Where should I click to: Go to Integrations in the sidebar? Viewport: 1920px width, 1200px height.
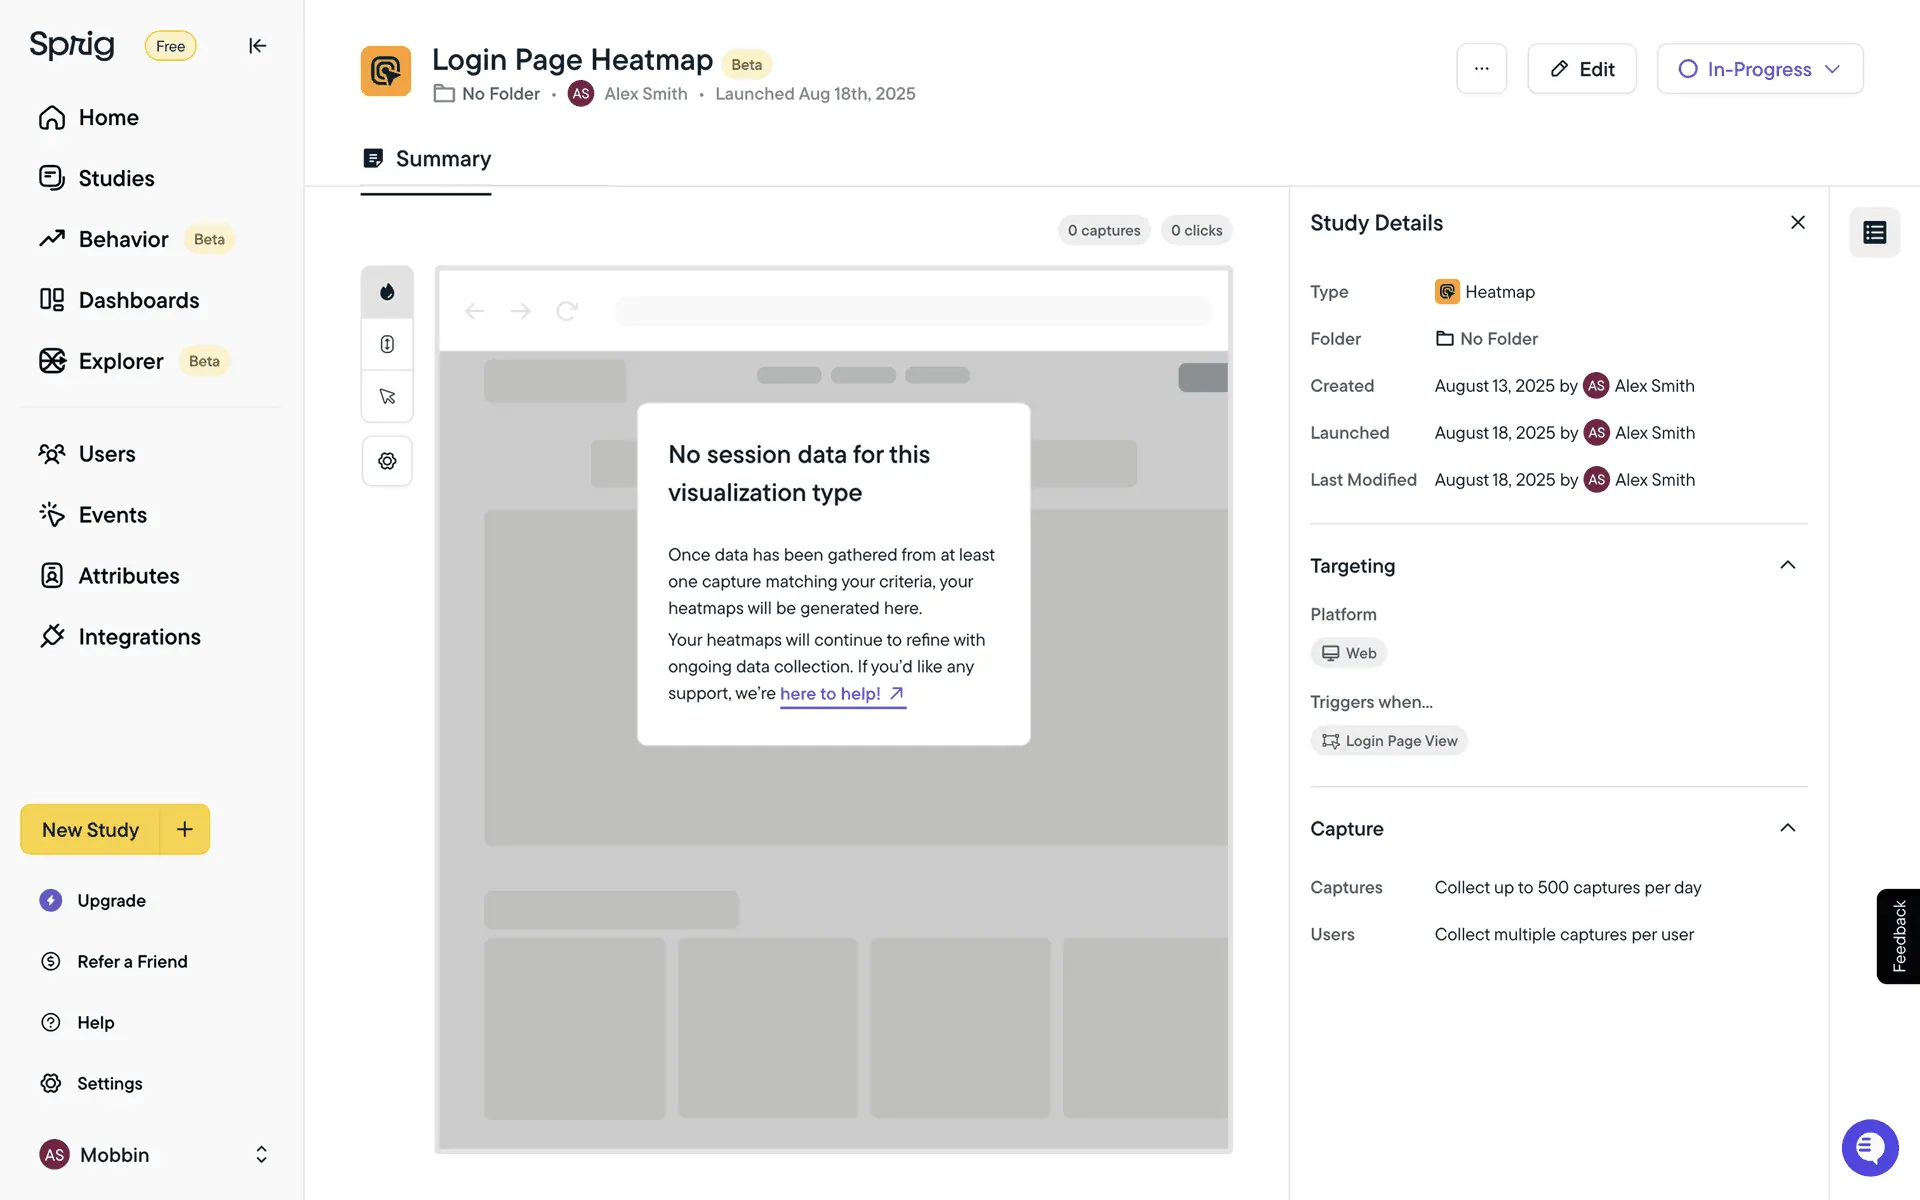pos(139,637)
